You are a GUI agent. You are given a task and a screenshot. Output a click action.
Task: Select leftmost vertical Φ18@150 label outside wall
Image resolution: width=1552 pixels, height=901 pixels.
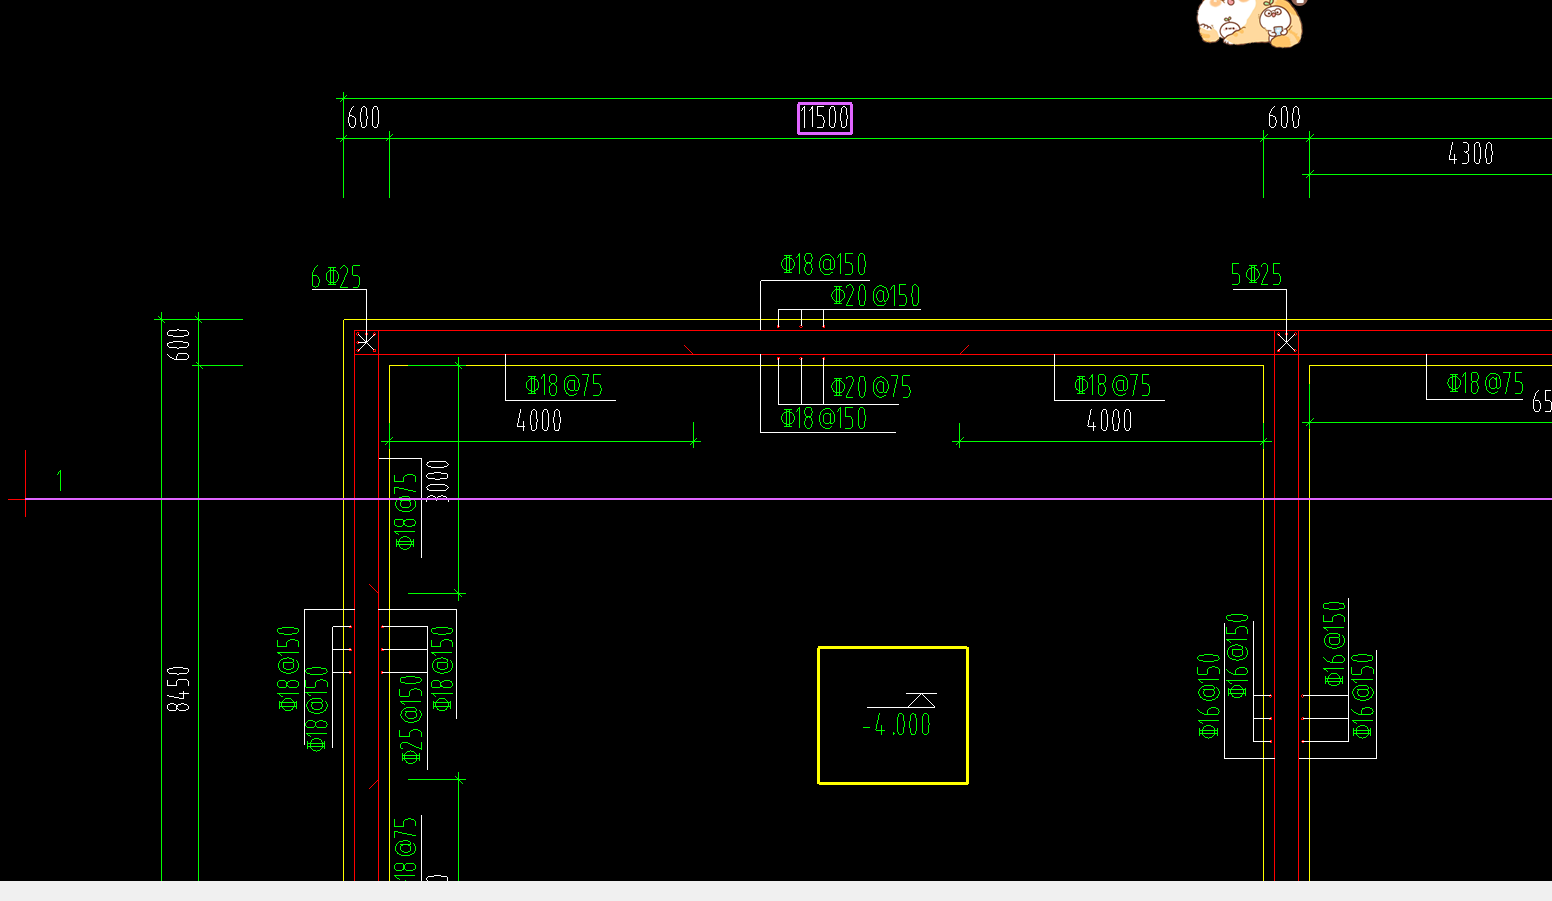289,669
